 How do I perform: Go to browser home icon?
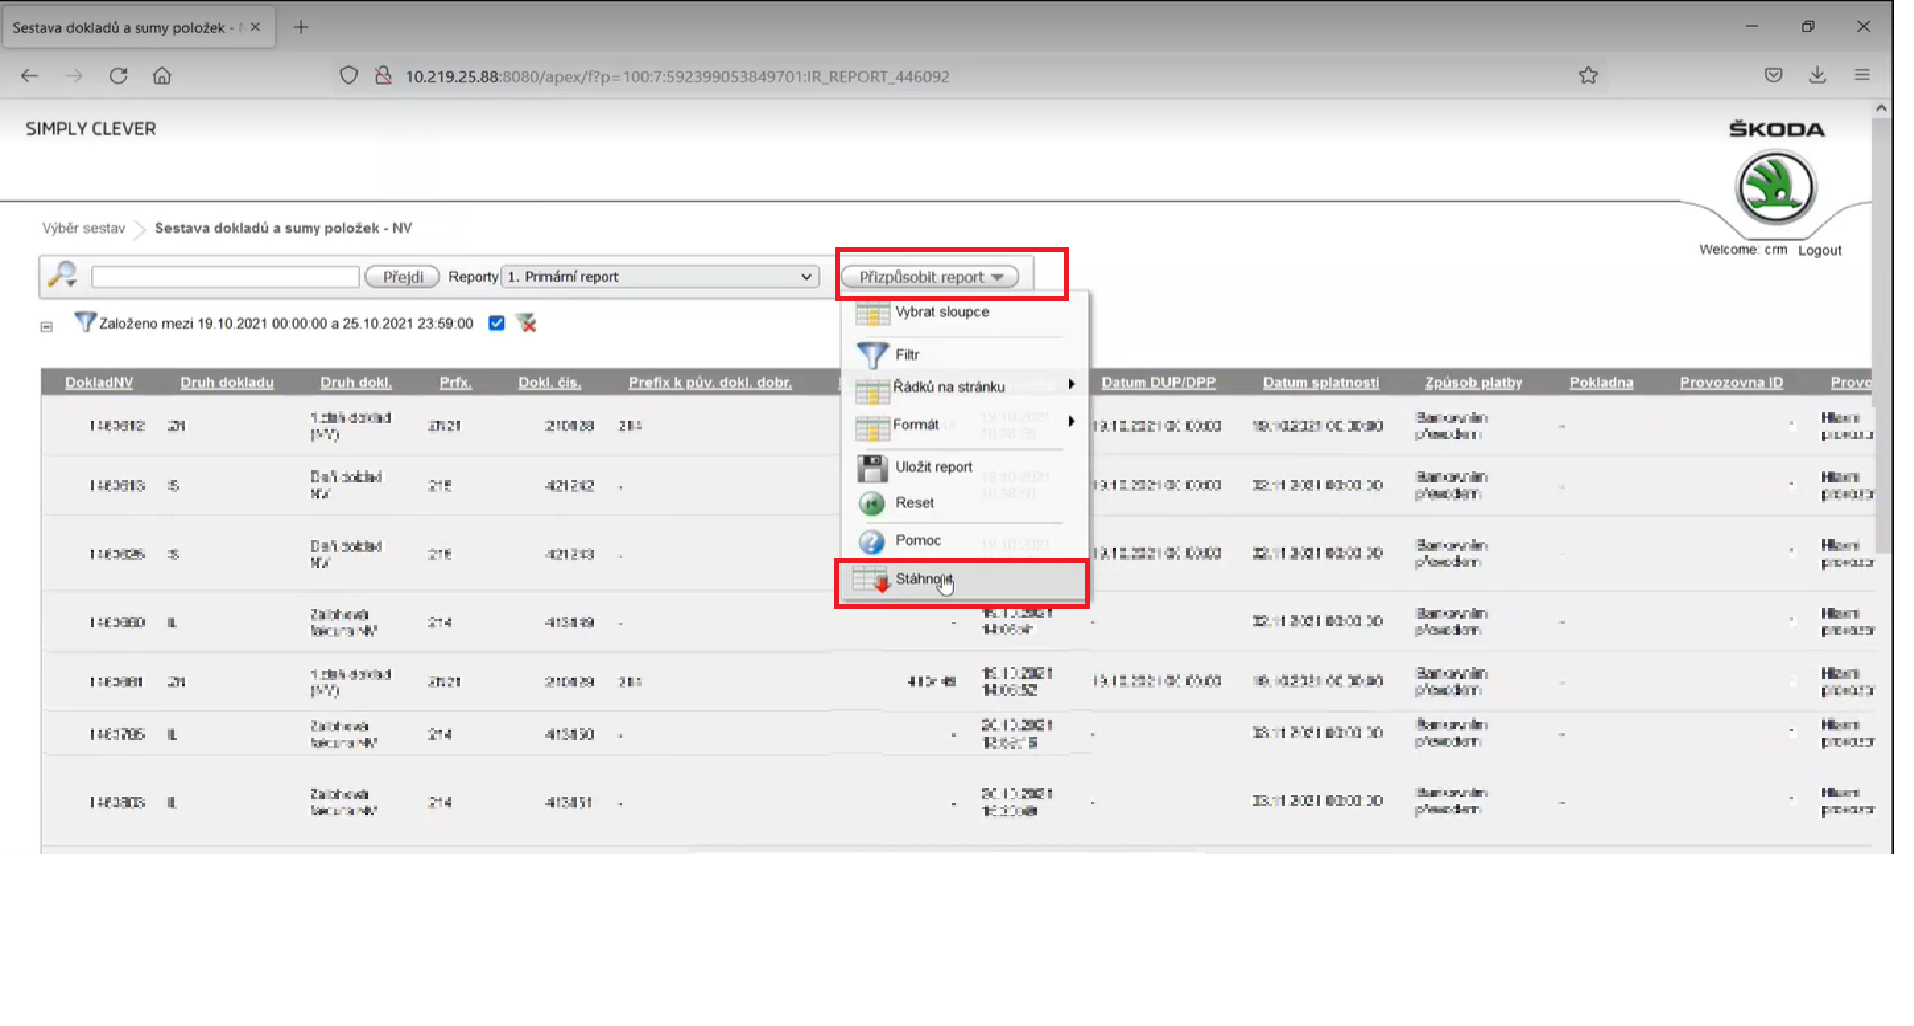coord(162,76)
